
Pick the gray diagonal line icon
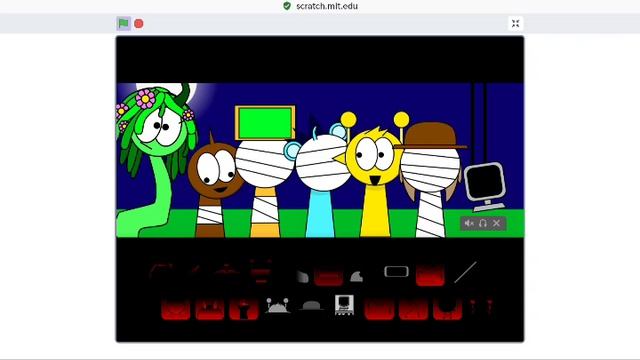click(465, 272)
